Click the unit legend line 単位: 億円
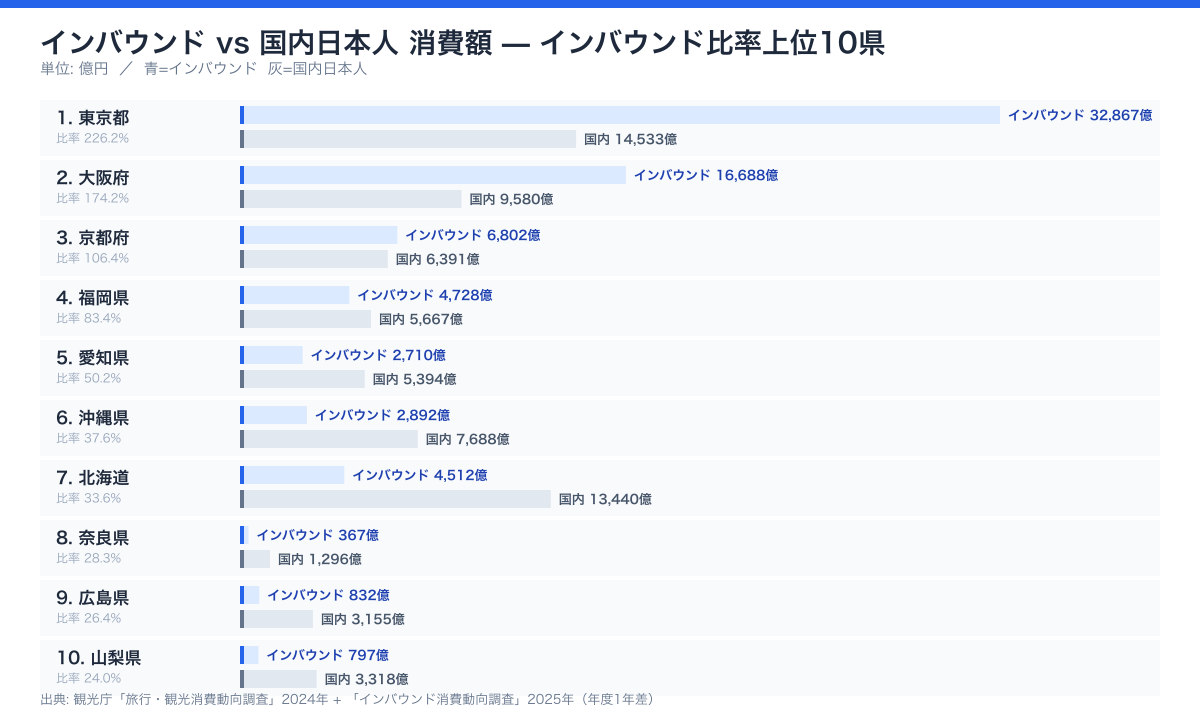 point(204,69)
